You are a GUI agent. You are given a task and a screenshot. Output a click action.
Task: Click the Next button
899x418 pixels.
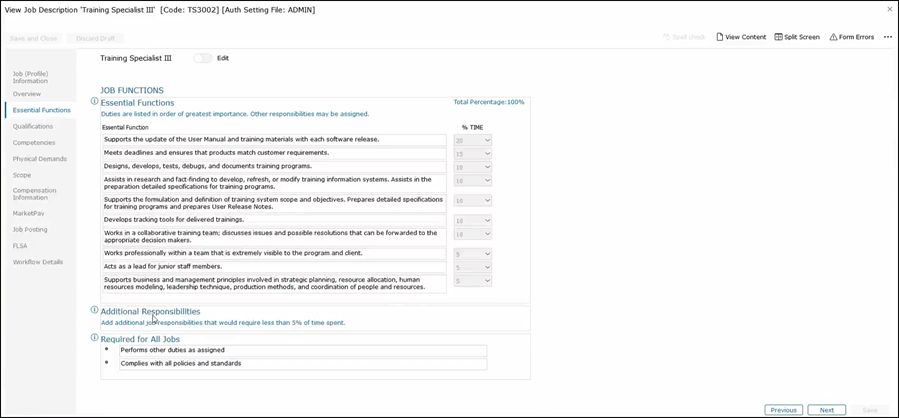(x=826, y=410)
